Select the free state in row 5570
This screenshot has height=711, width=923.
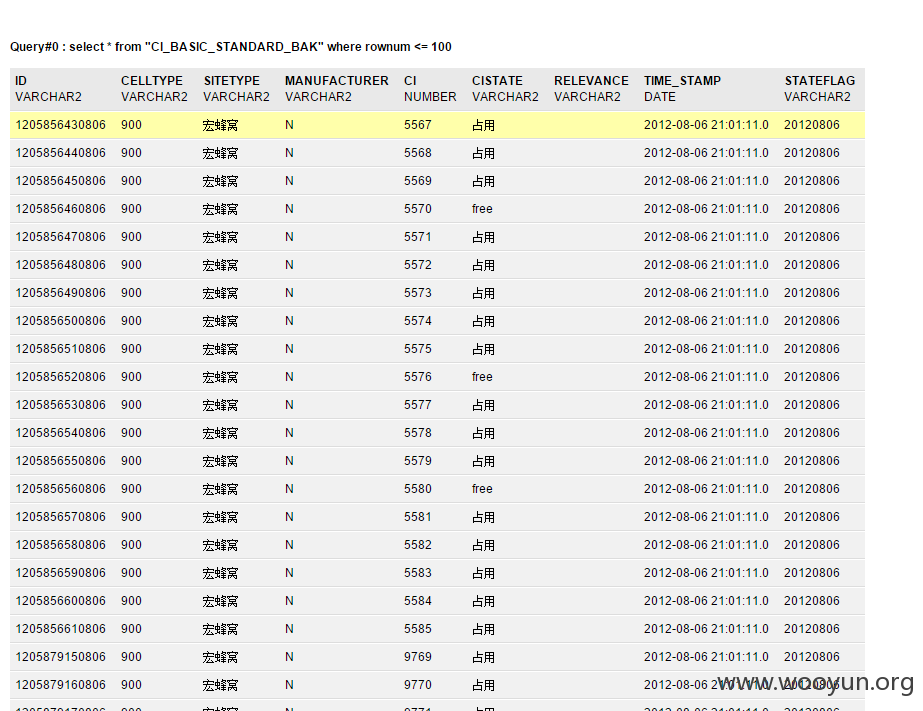482,209
